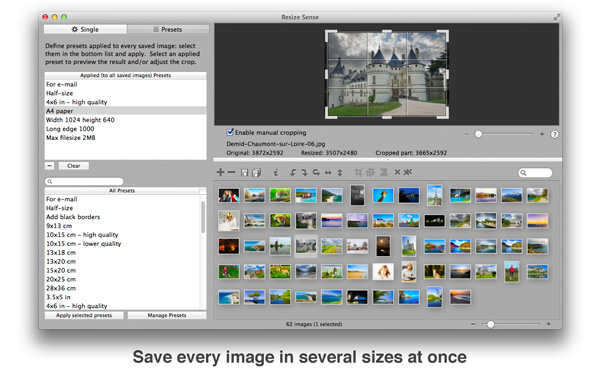Select 3.5x5 in preset
This screenshot has width=600, height=375.
click(x=122, y=297)
